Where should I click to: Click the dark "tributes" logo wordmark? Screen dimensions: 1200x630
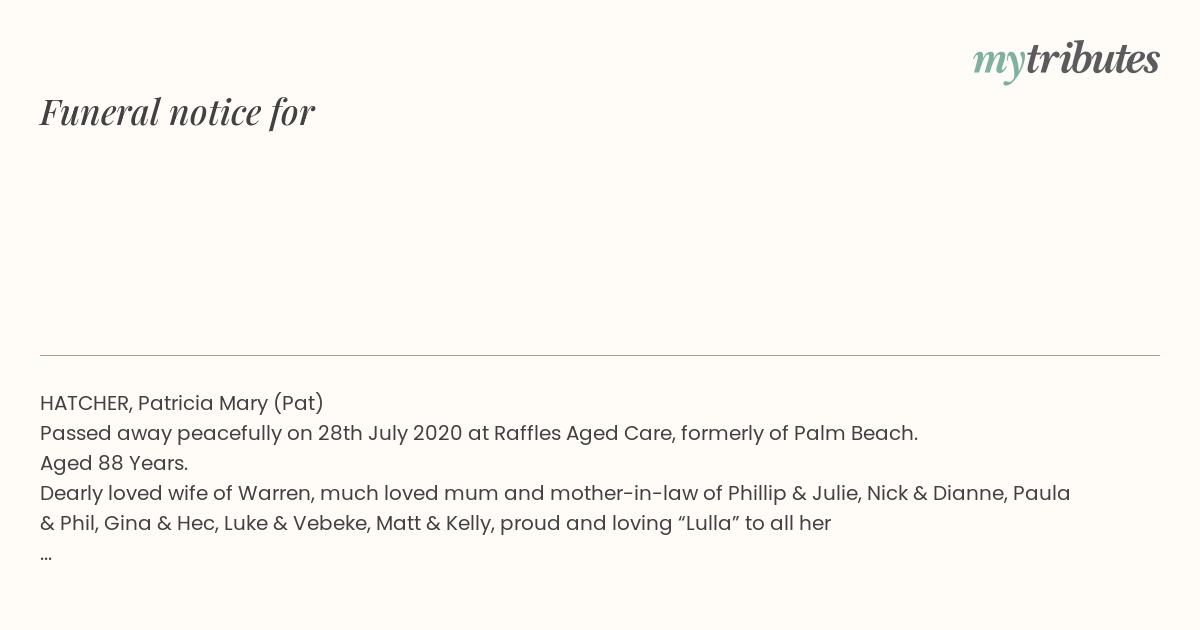(x=1092, y=59)
